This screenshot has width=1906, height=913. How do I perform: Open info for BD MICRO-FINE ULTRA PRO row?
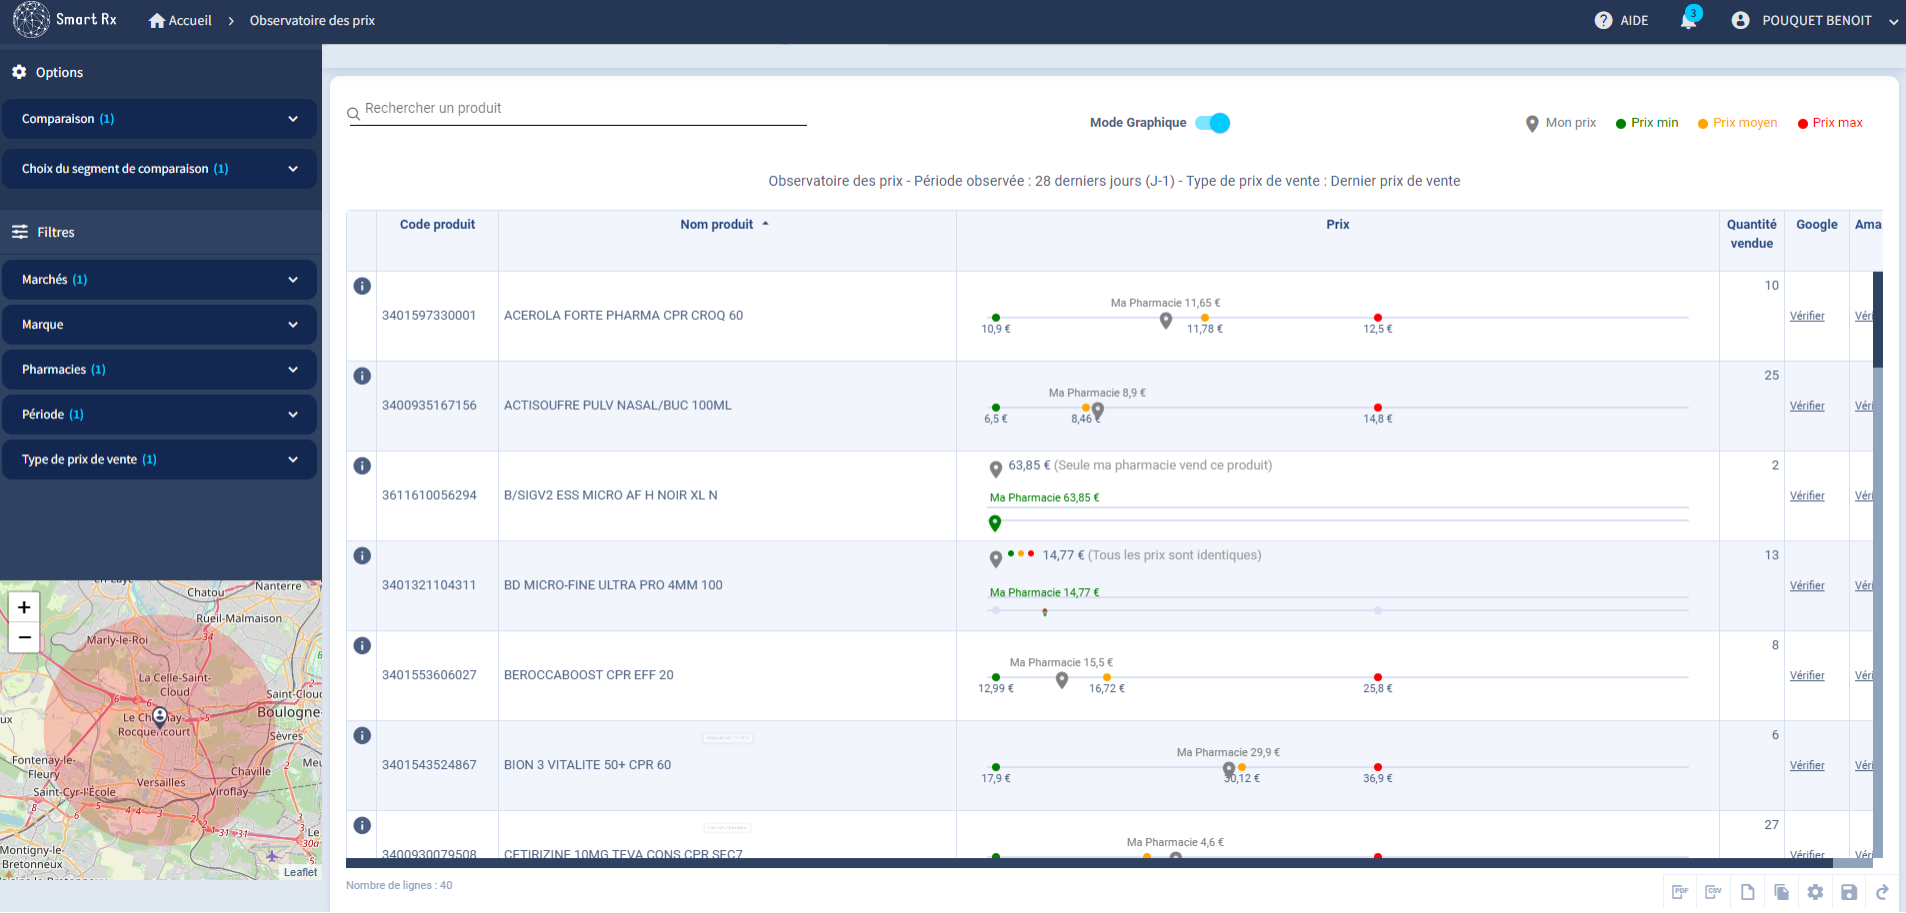tap(362, 556)
